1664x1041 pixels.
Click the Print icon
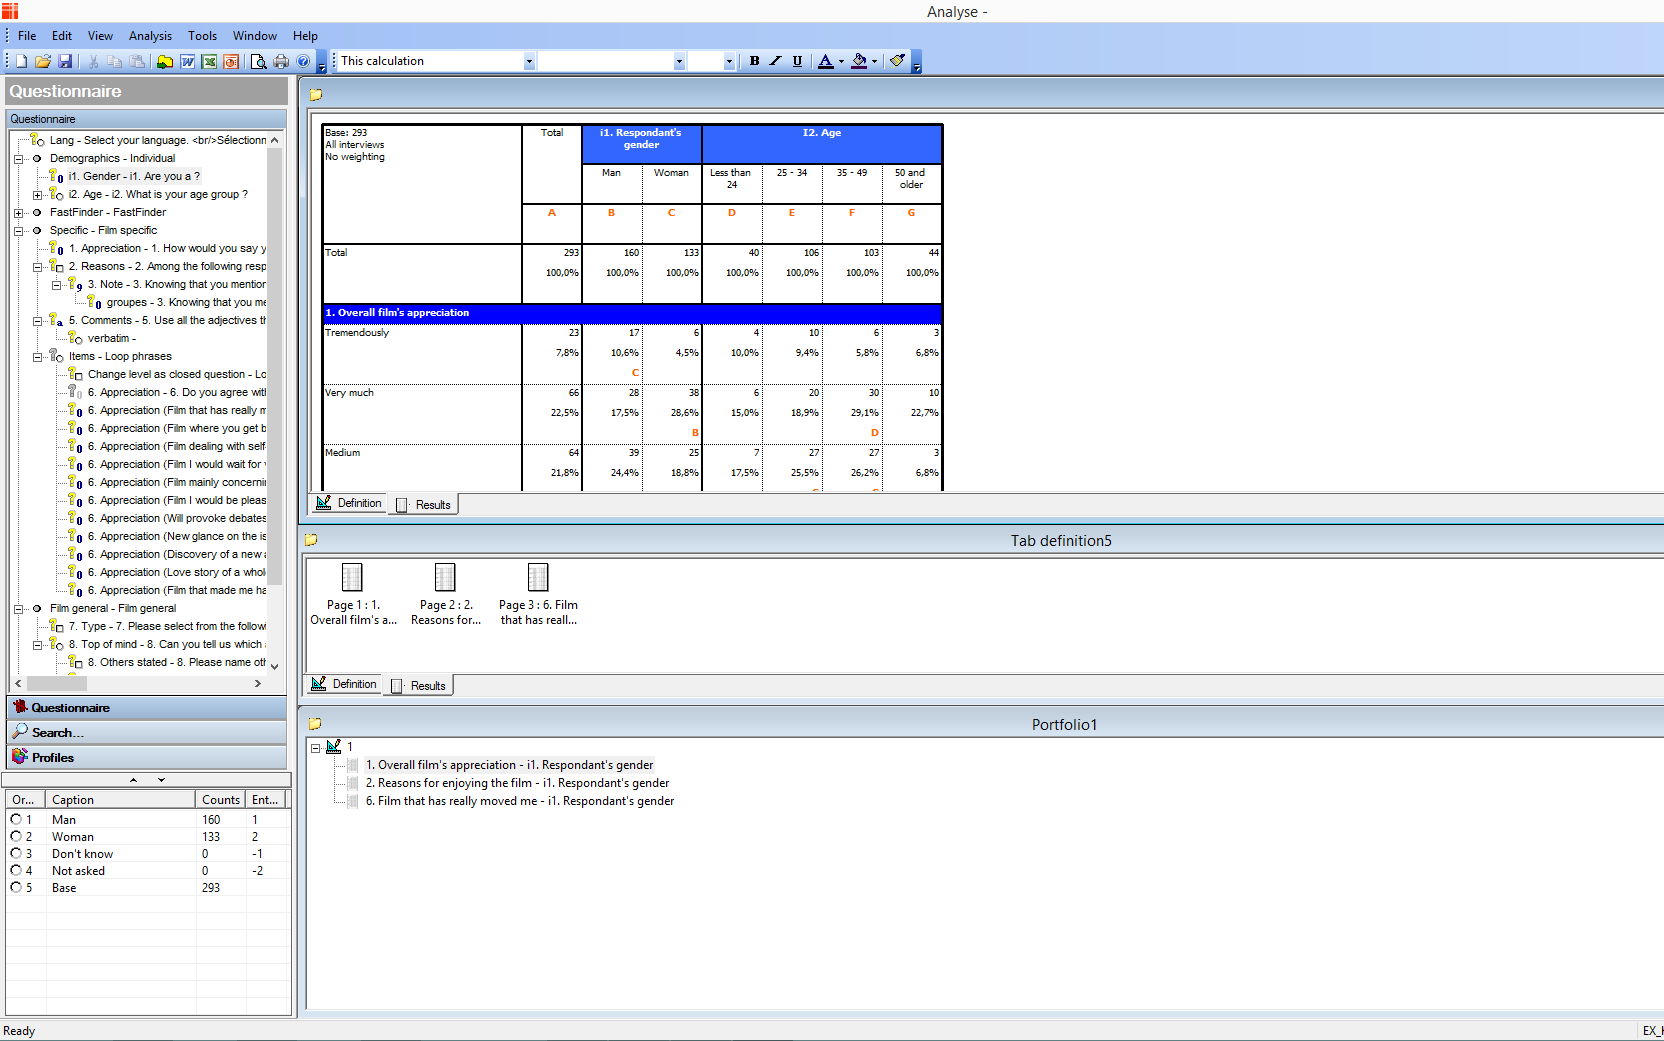pos(281,62)
